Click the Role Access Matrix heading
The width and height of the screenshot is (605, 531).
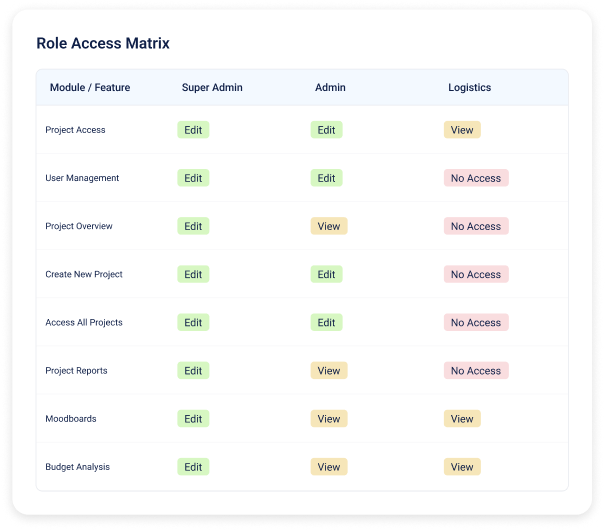coord(103,44)
